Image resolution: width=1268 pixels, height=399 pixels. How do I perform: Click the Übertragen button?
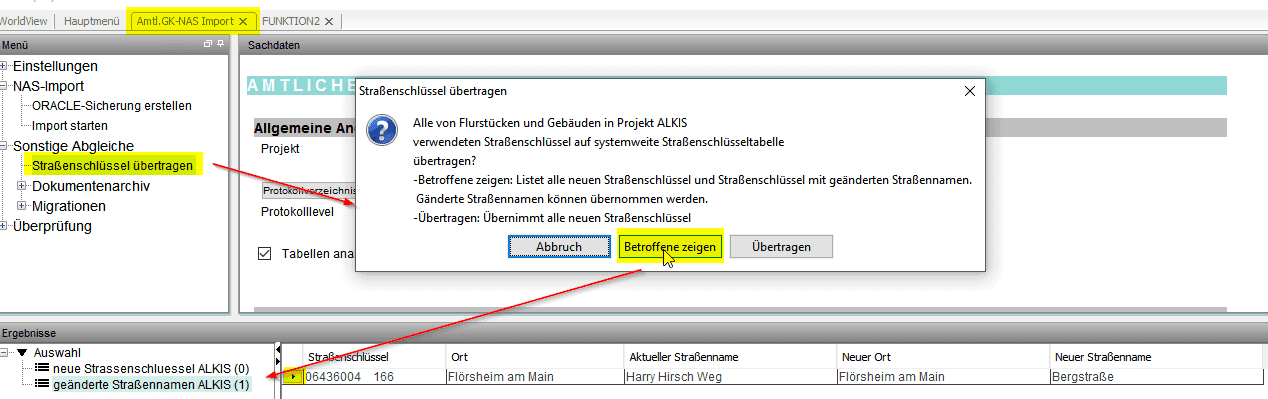(x=781, y=246)
